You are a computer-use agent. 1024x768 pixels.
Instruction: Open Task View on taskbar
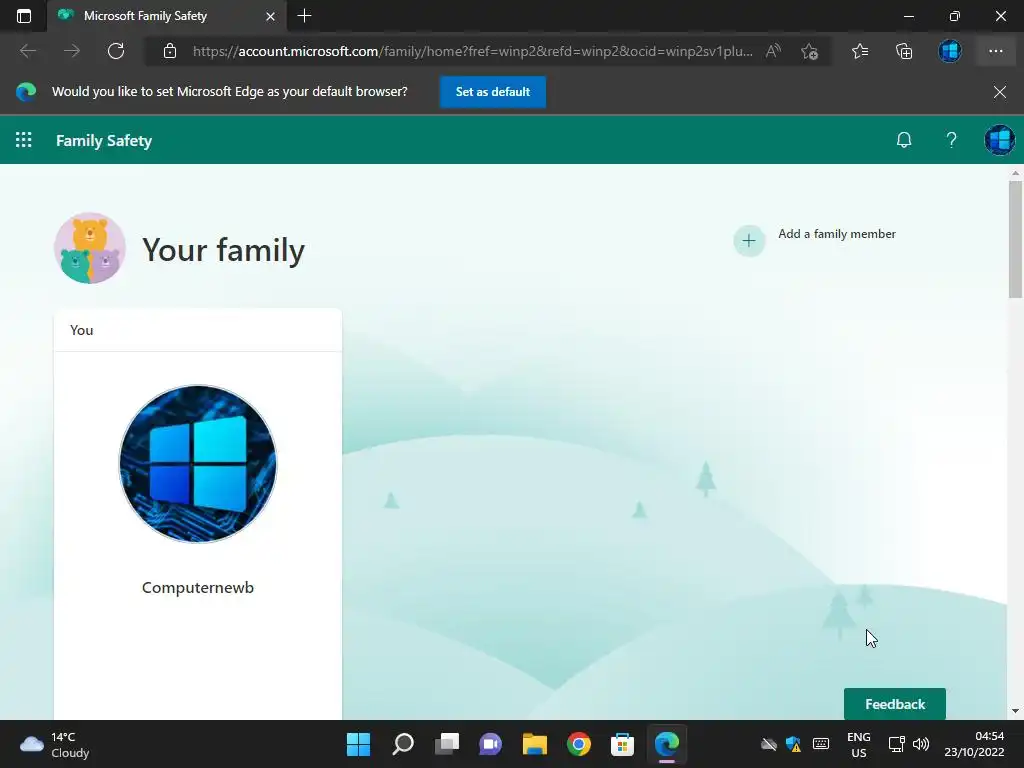click(447, 744)
